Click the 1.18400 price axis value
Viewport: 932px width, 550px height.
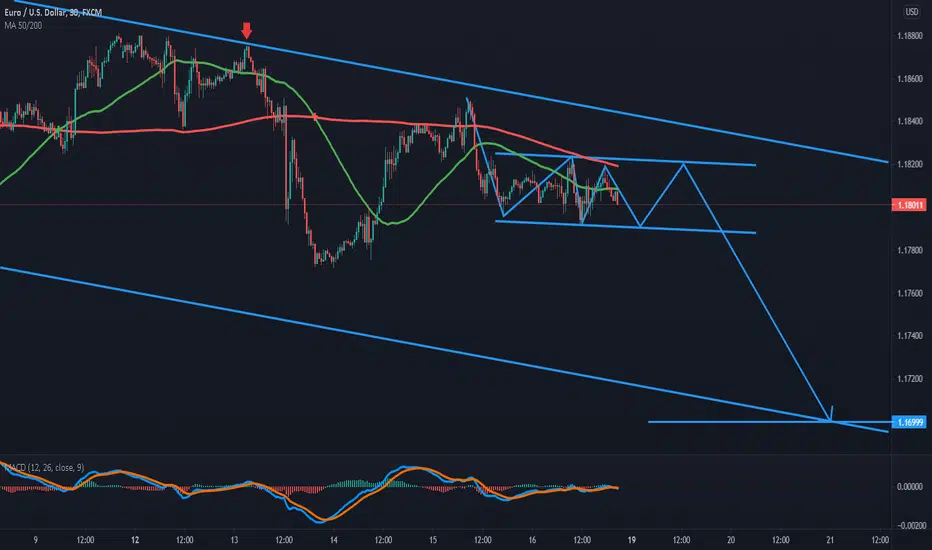(x=909, y=121)
